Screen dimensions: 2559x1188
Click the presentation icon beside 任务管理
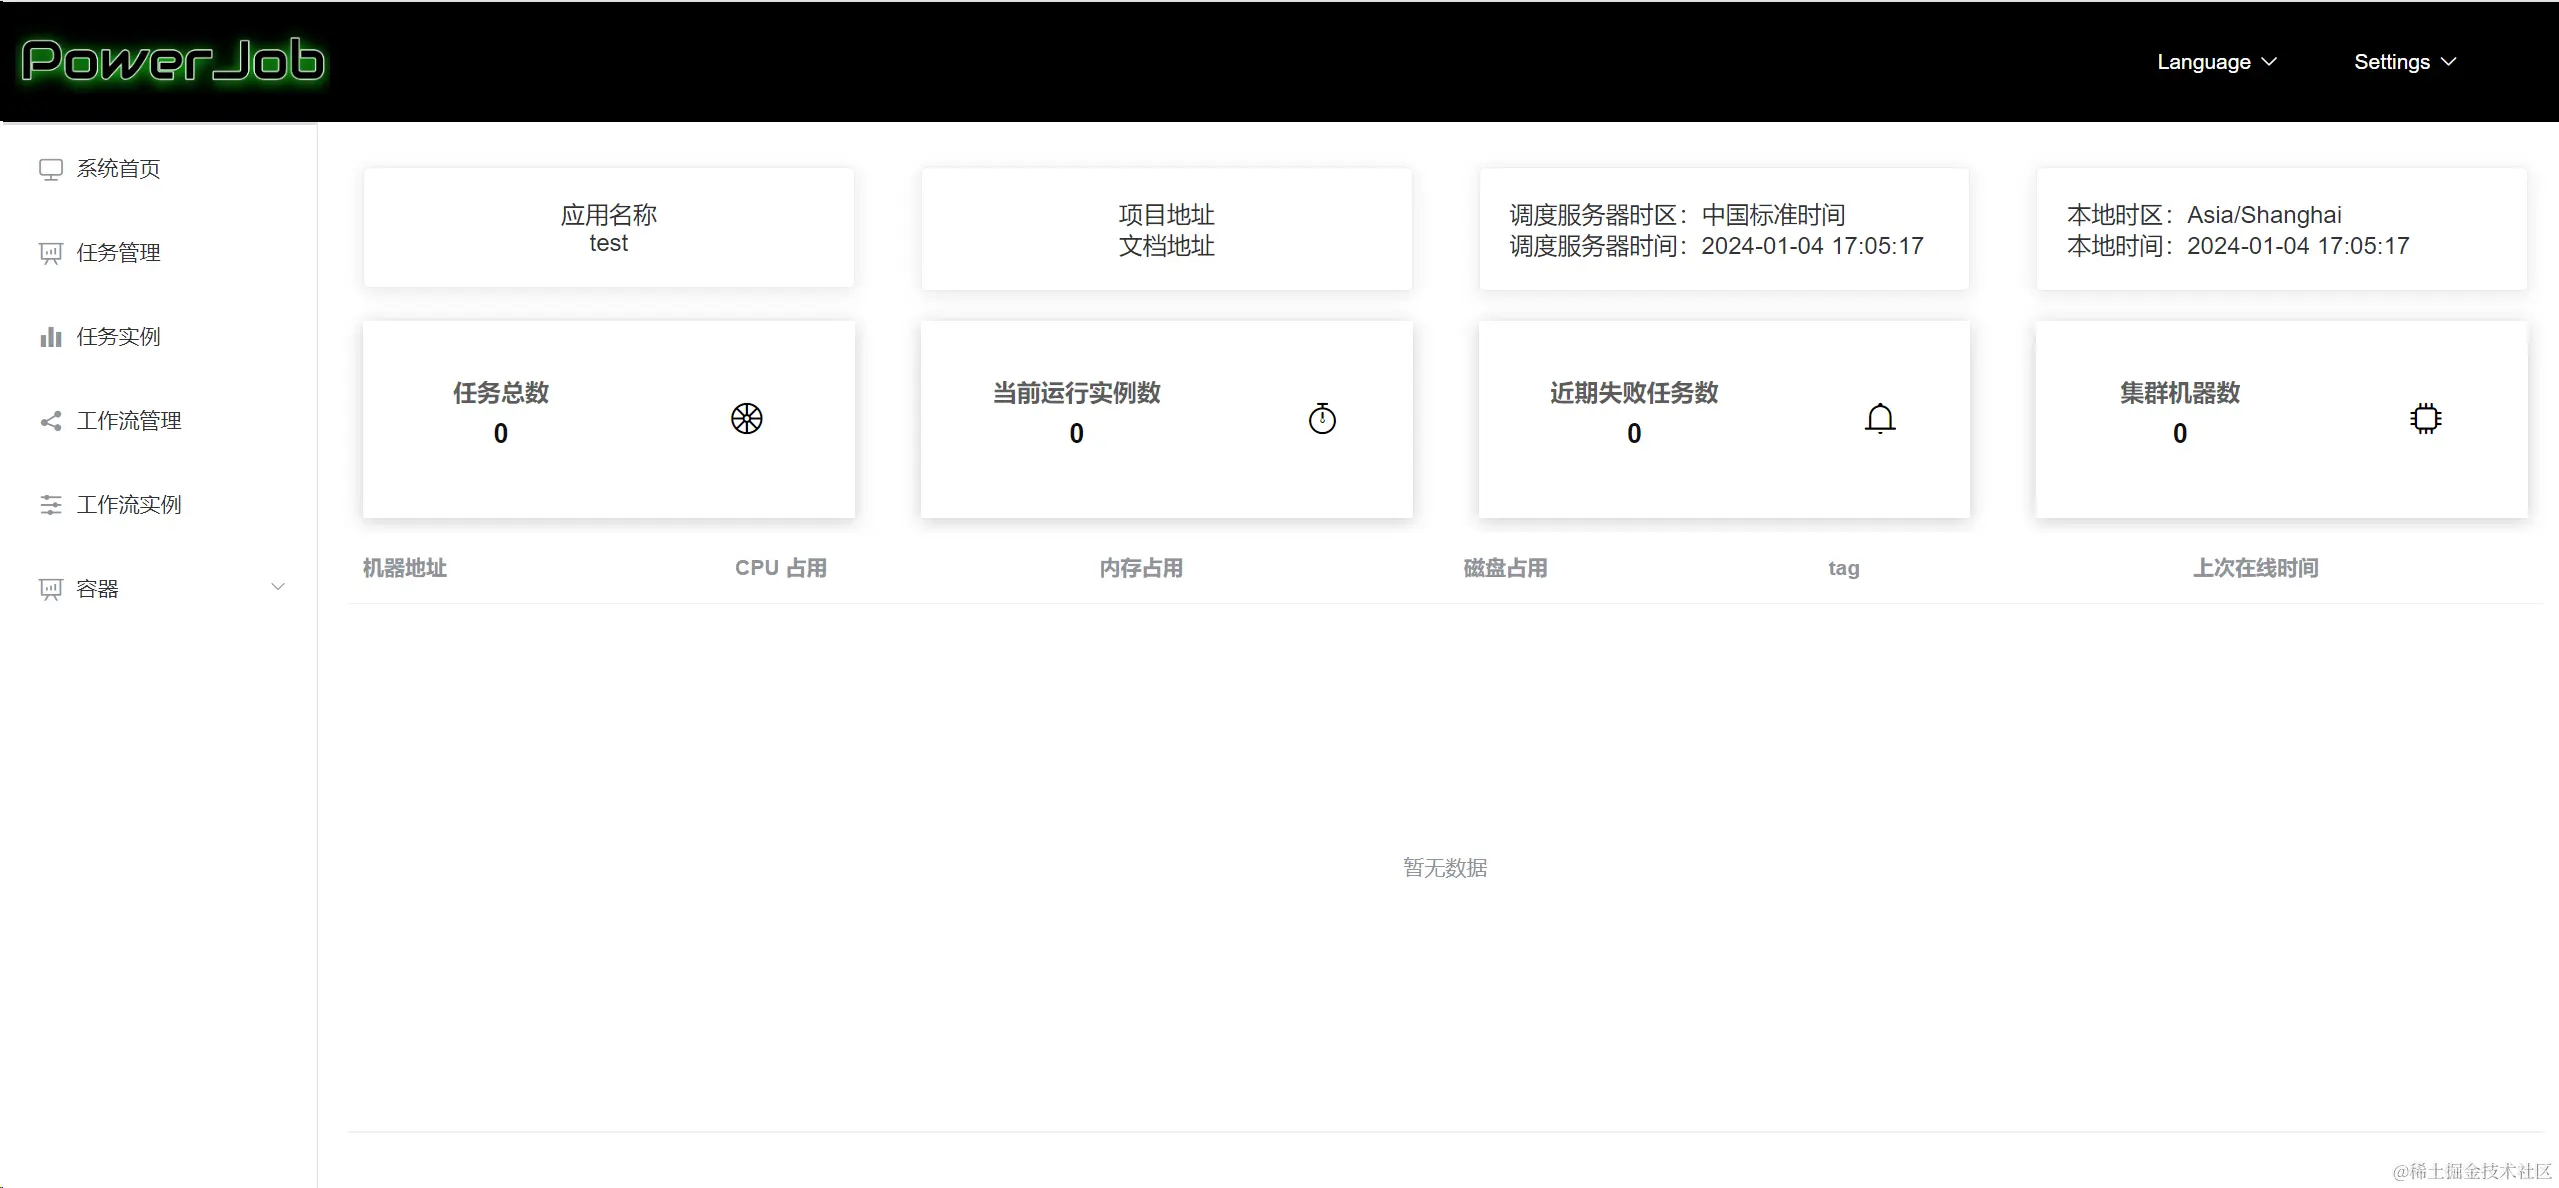click(x=50, y=253)
